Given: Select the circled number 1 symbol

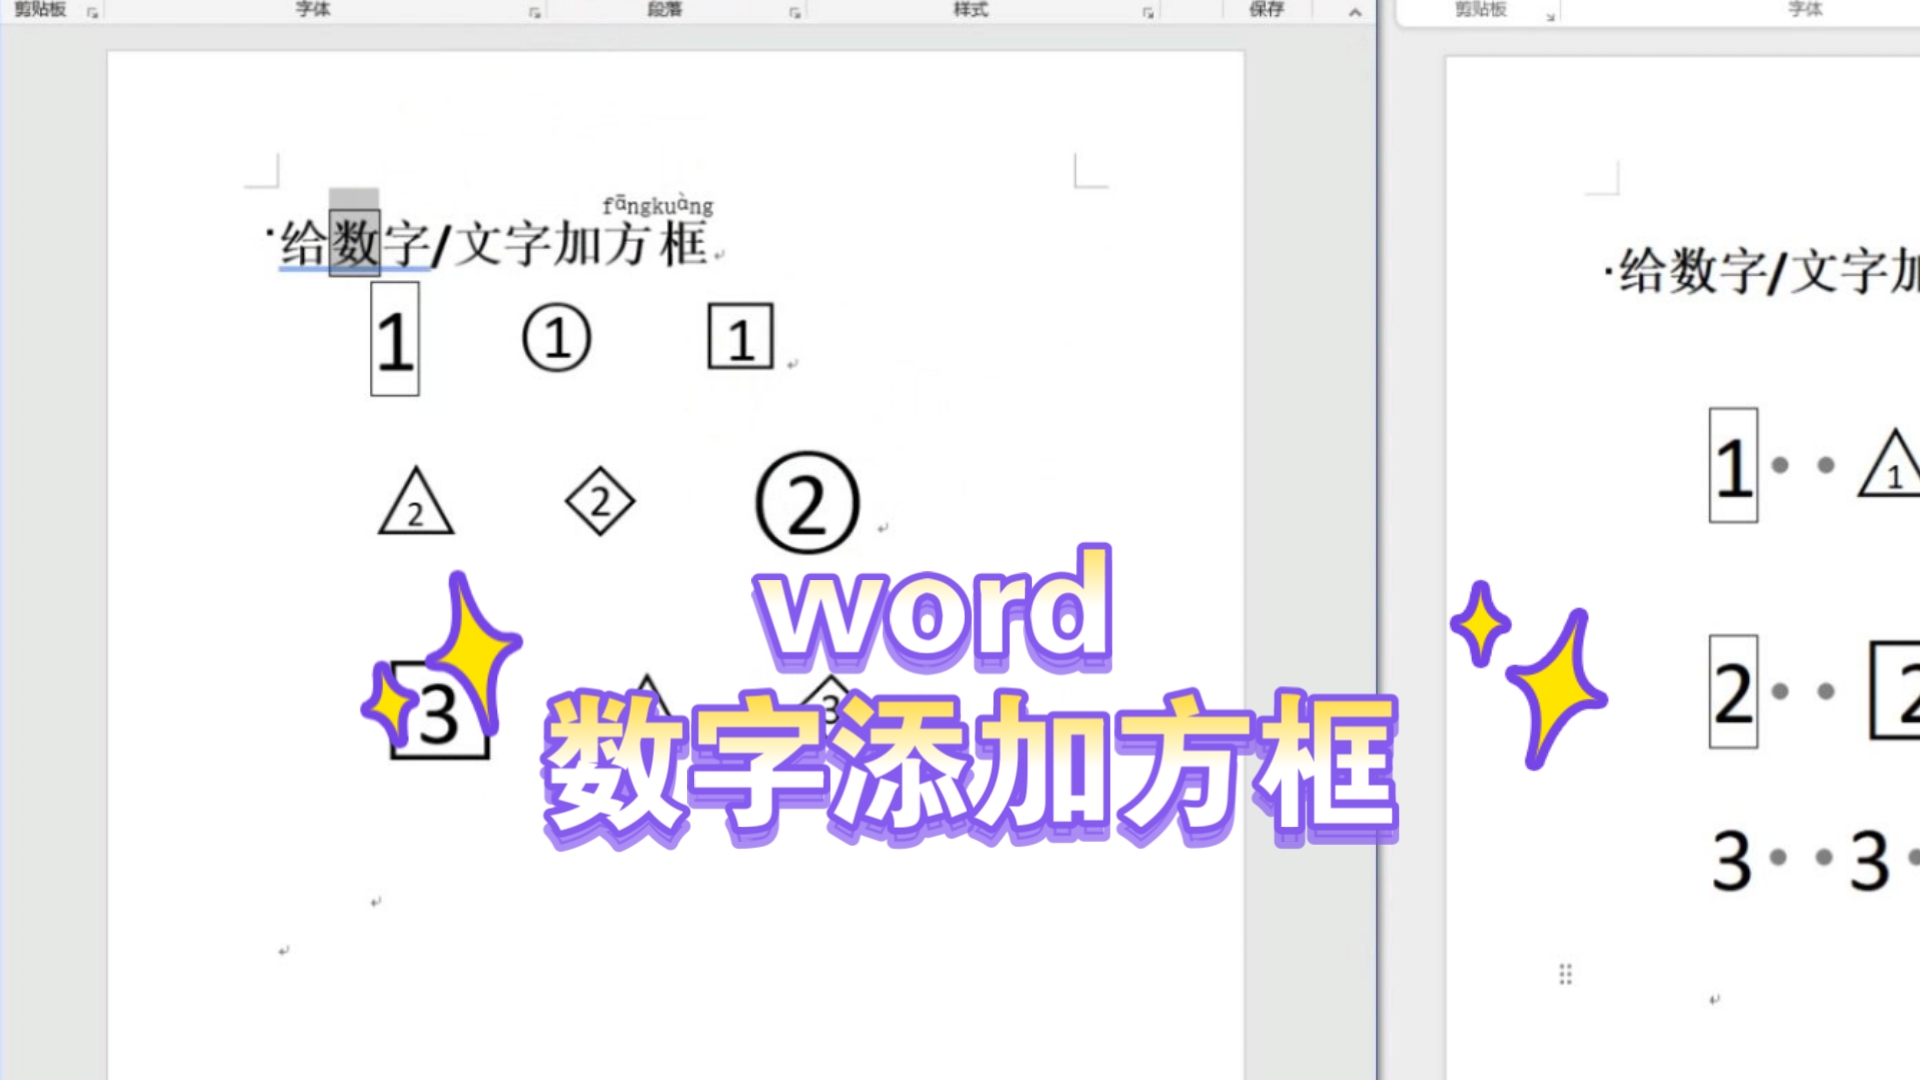Looking at the screenshot, I should [557, 338].
